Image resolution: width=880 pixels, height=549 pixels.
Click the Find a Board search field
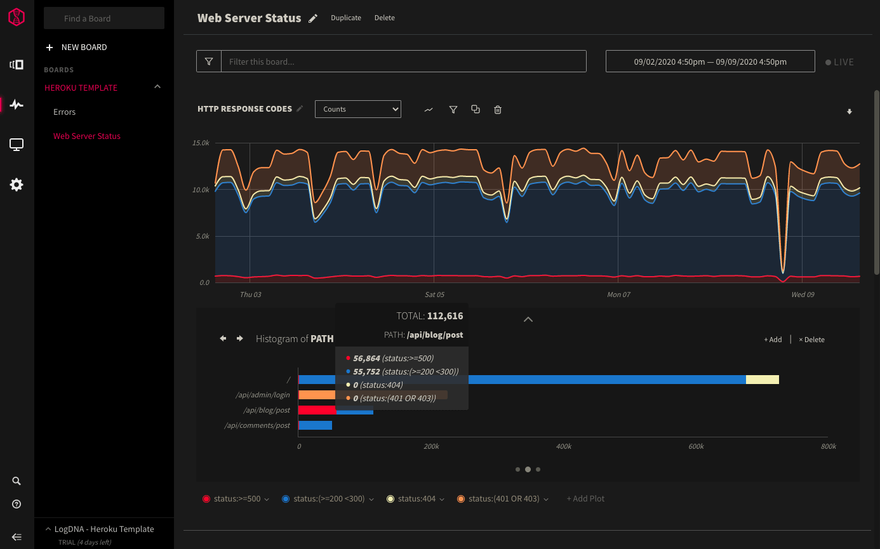pyautogui.click(x=104, y=18)
